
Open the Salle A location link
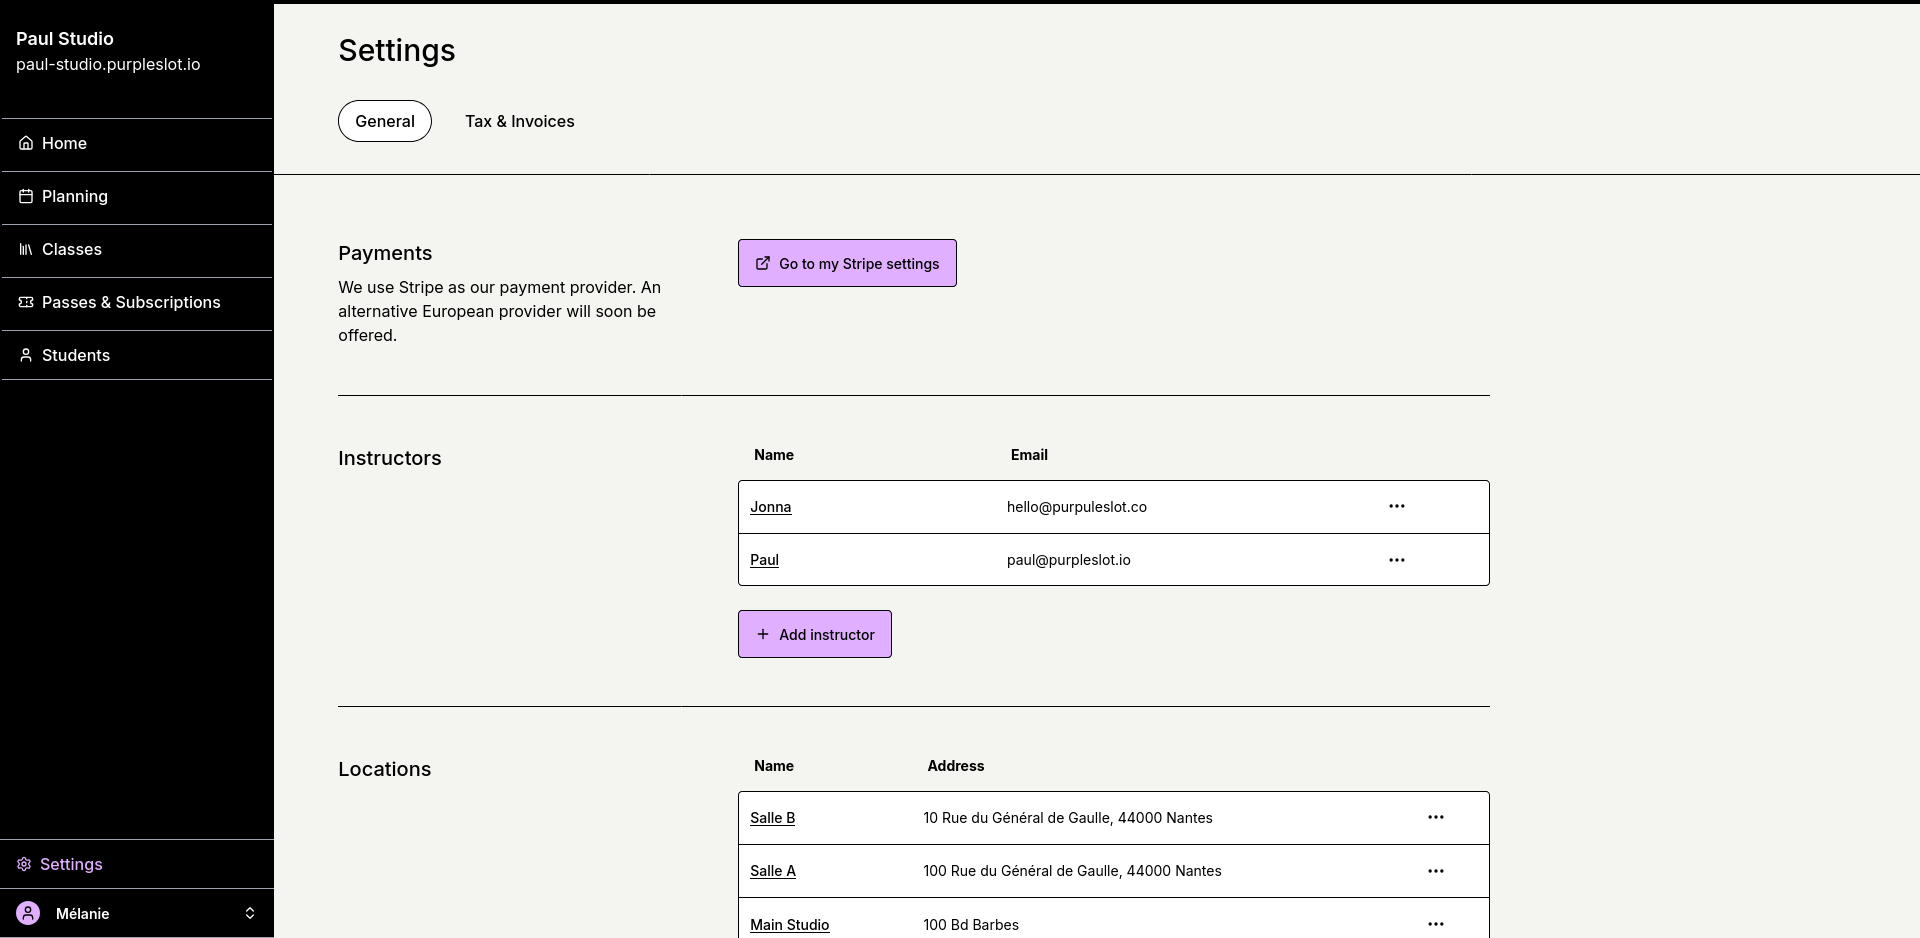(x=772, y=870)
